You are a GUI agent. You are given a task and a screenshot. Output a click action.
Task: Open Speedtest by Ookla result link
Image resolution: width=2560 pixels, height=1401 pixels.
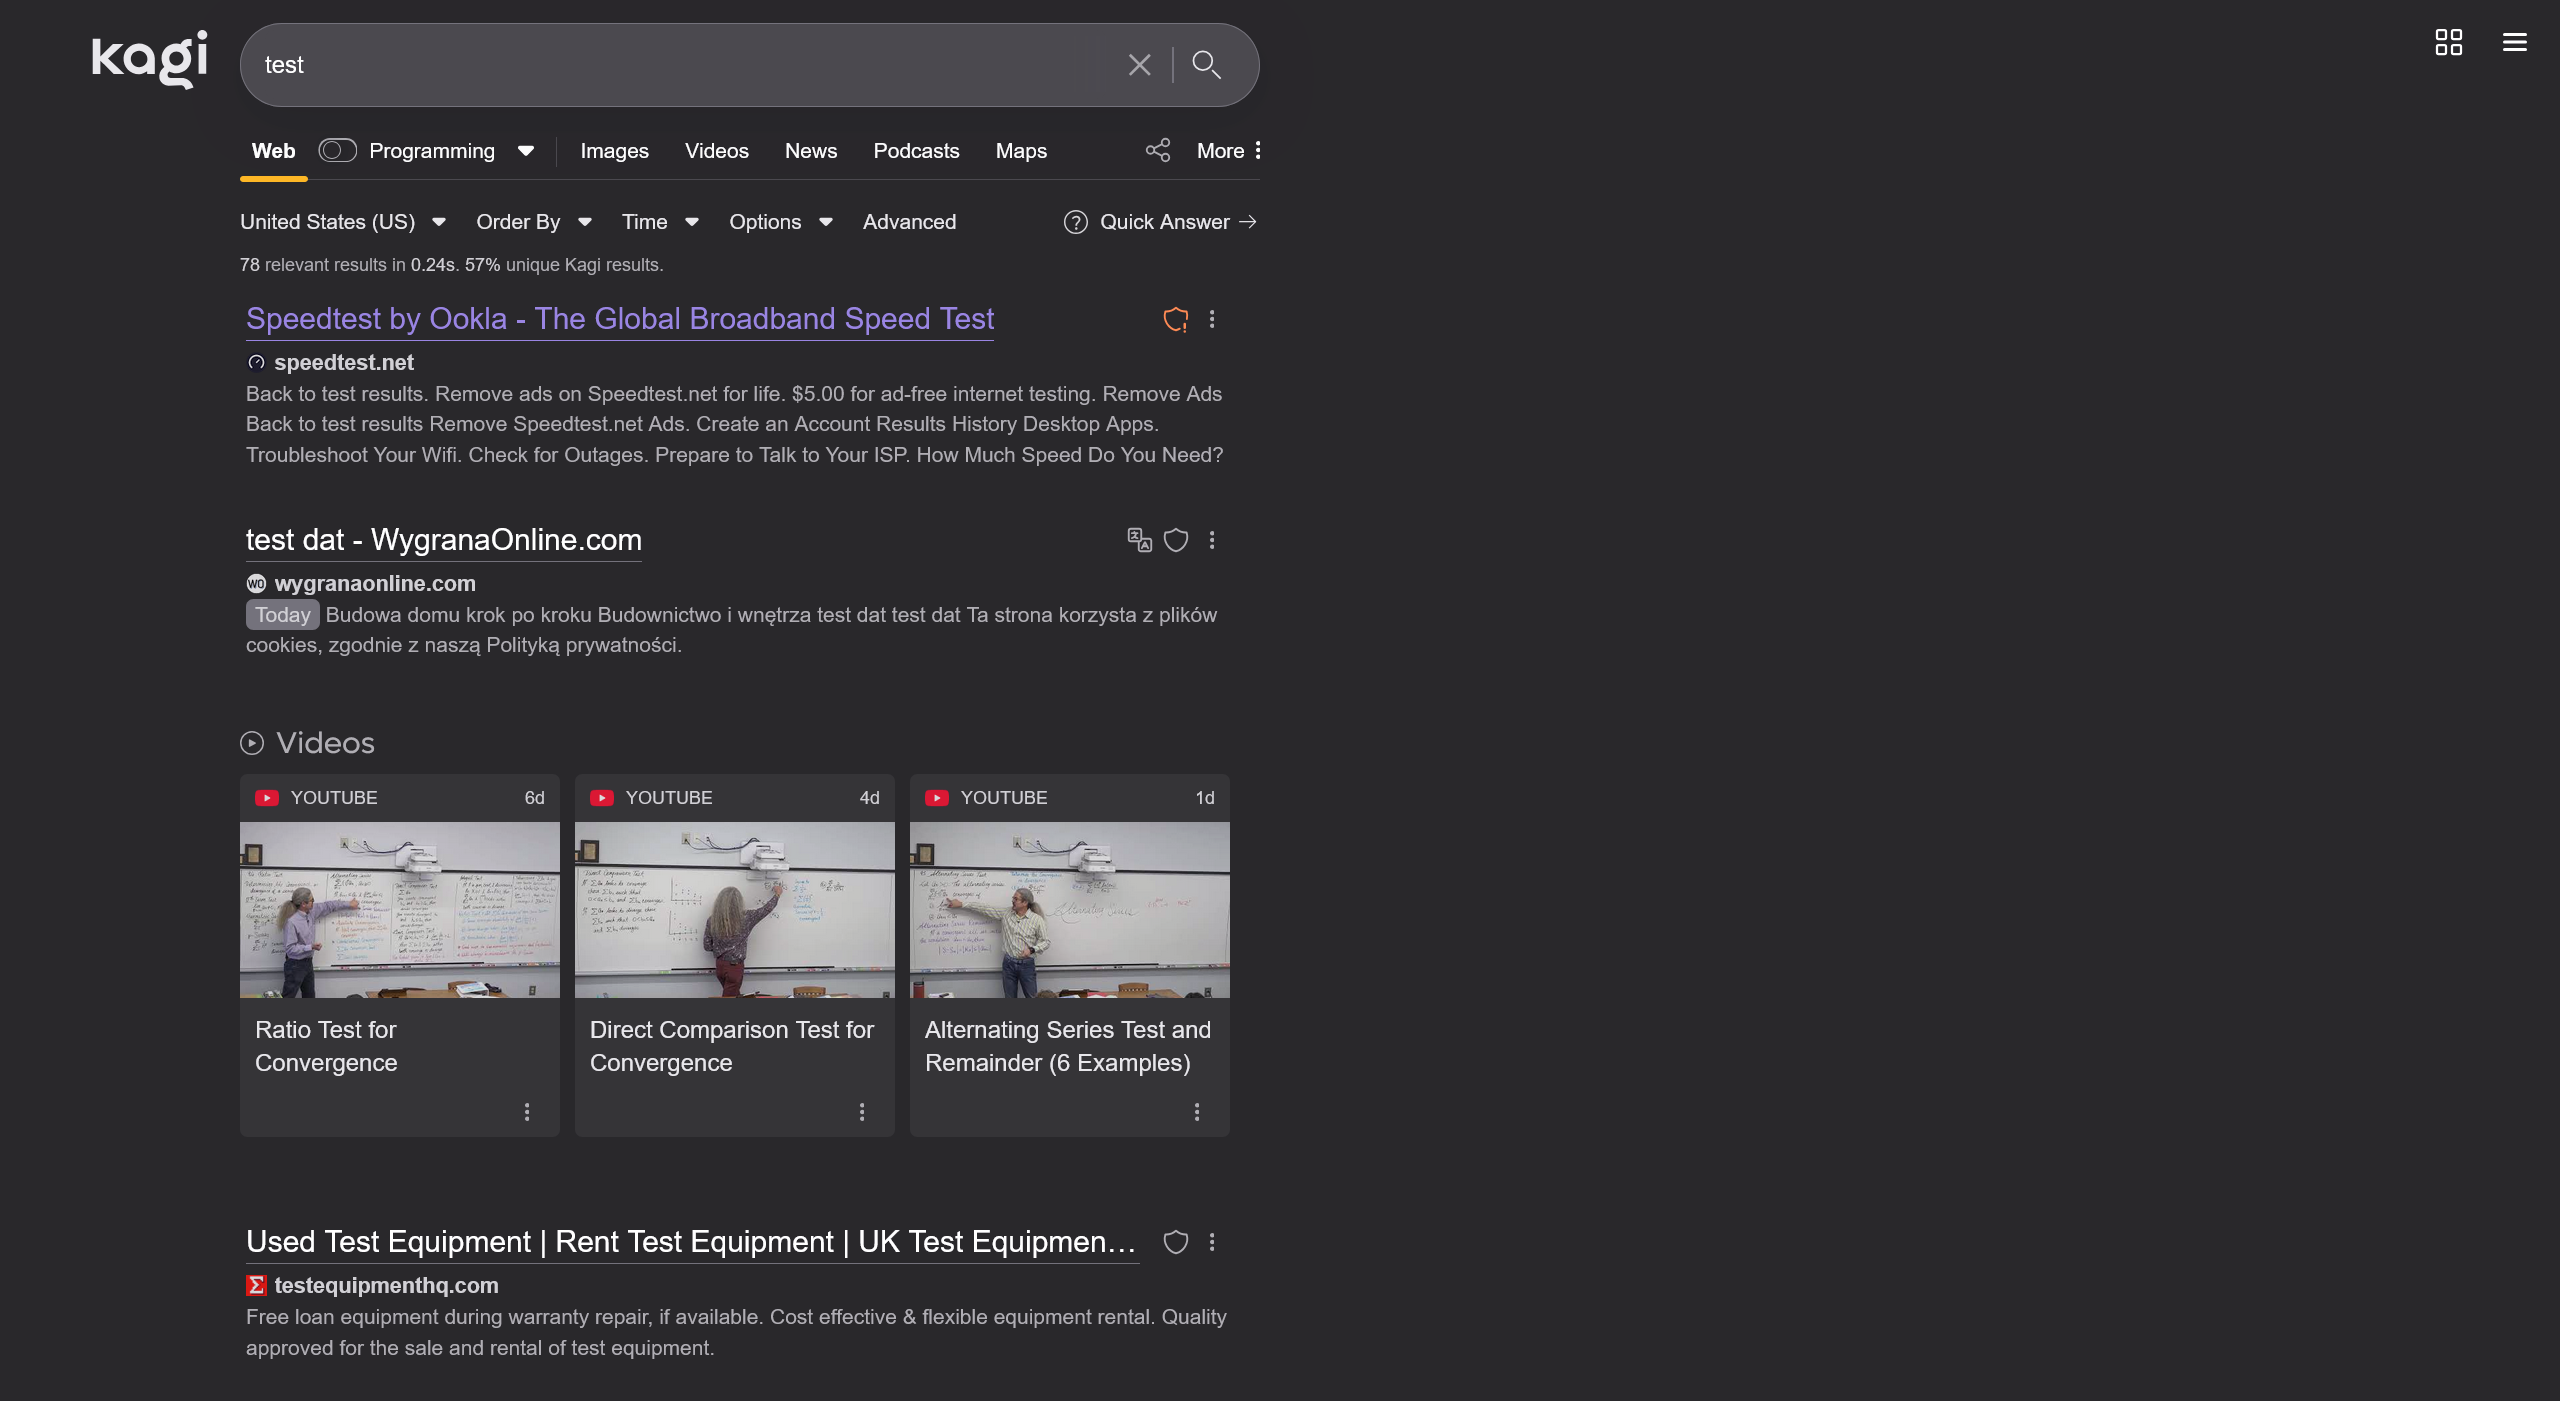620,319
